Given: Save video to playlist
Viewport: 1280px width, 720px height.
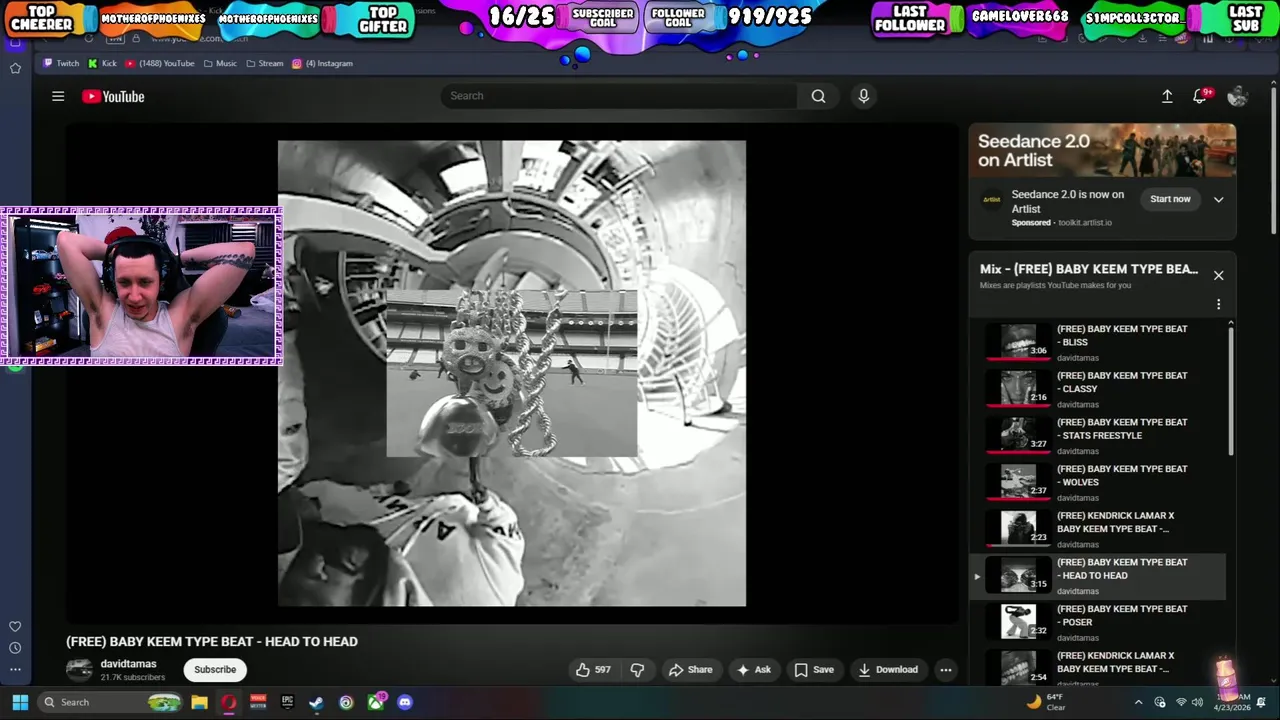Looking at the screenshot, I should (x=814, y=670).
